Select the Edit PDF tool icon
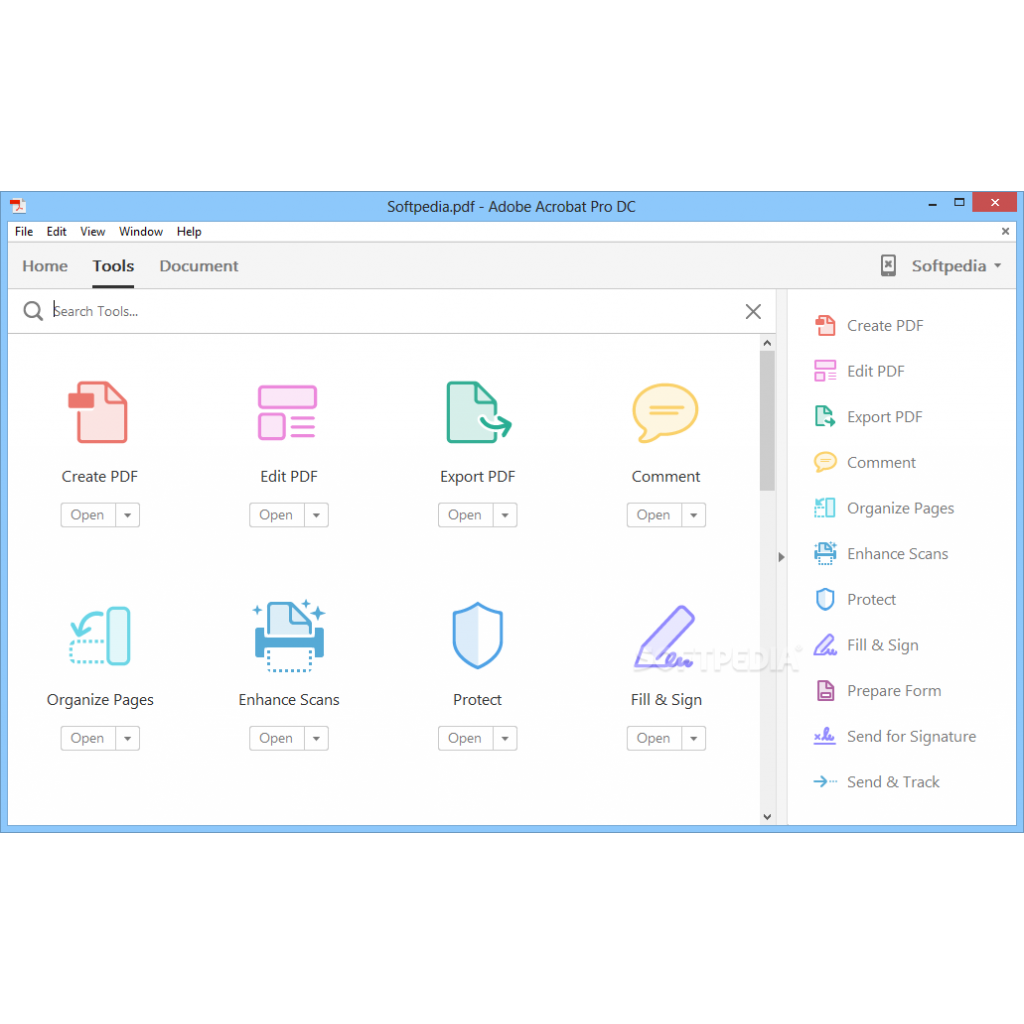 288,412
